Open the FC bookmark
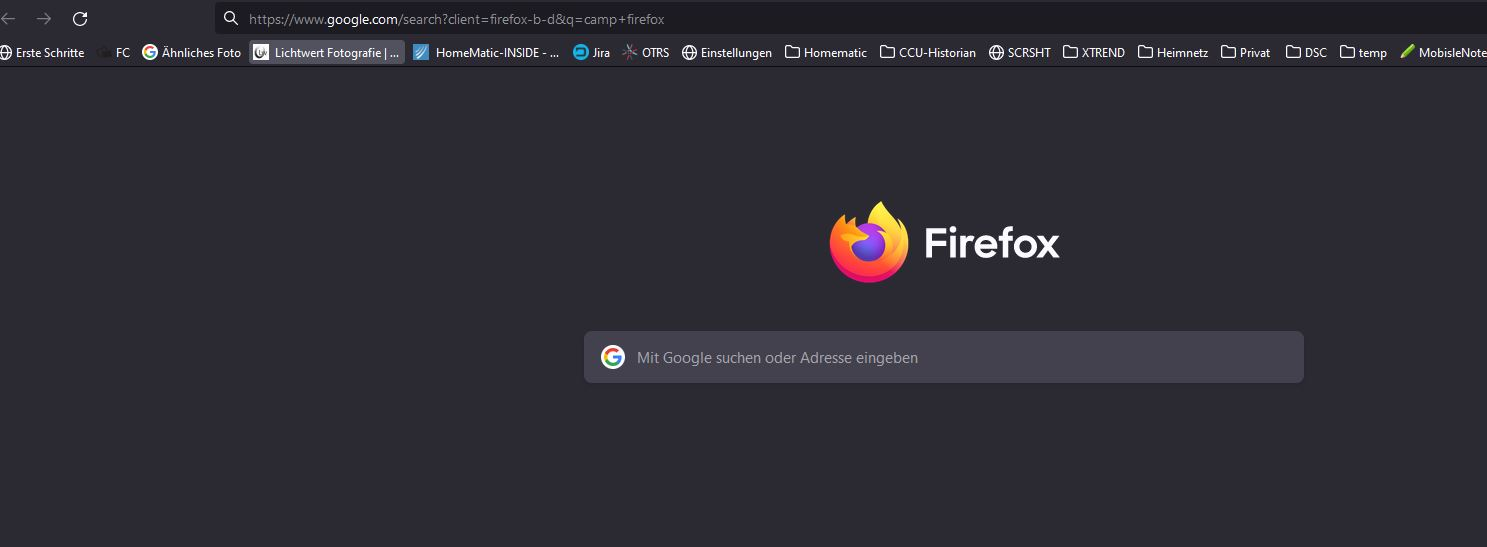 [114, 53]
